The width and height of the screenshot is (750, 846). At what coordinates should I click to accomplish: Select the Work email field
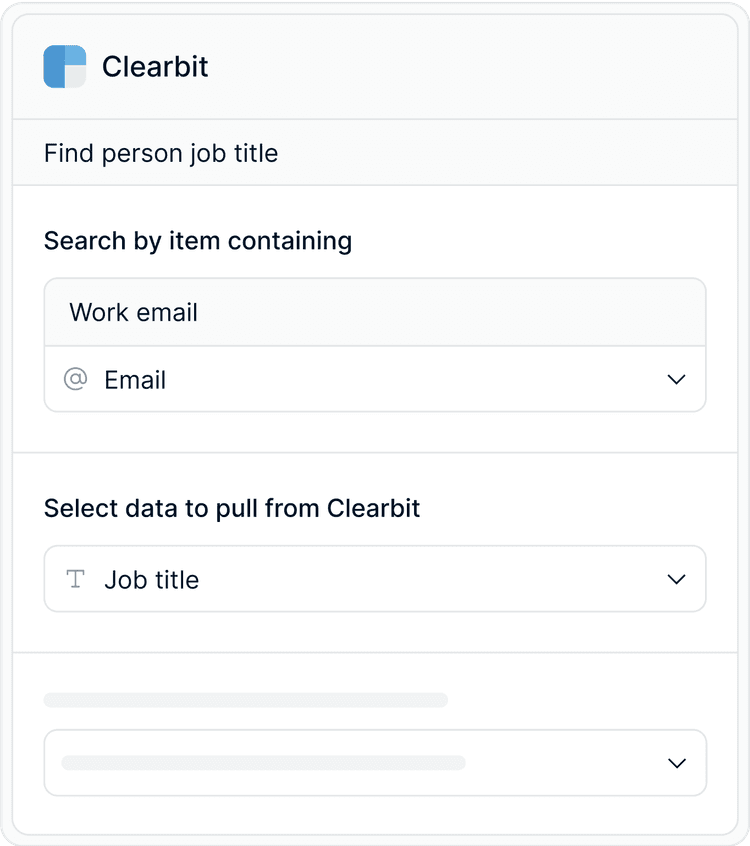[x=375, y=312]
